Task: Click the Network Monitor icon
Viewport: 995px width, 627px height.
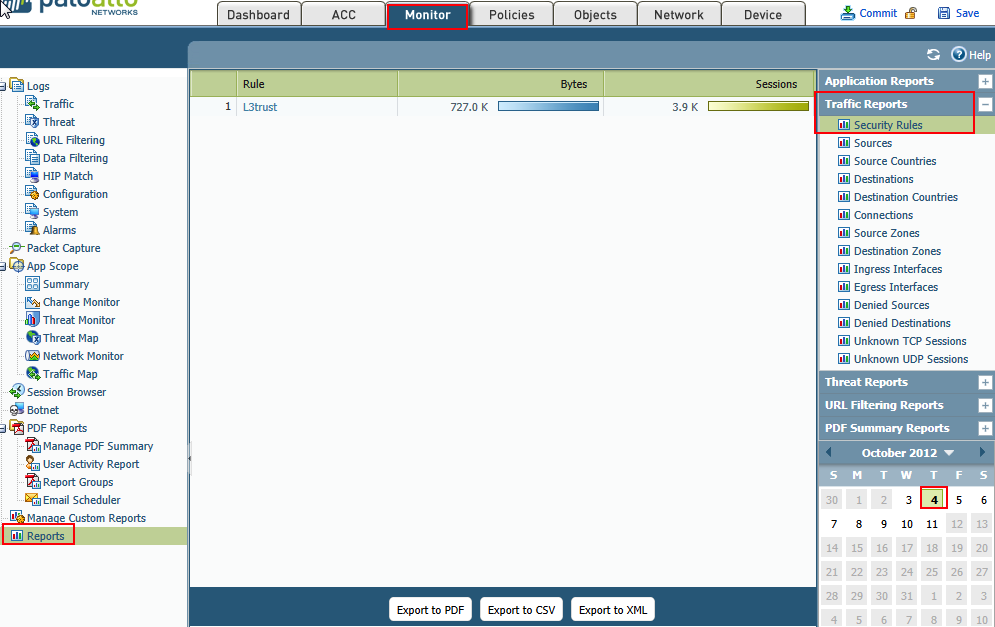Action: coord(32,355)
